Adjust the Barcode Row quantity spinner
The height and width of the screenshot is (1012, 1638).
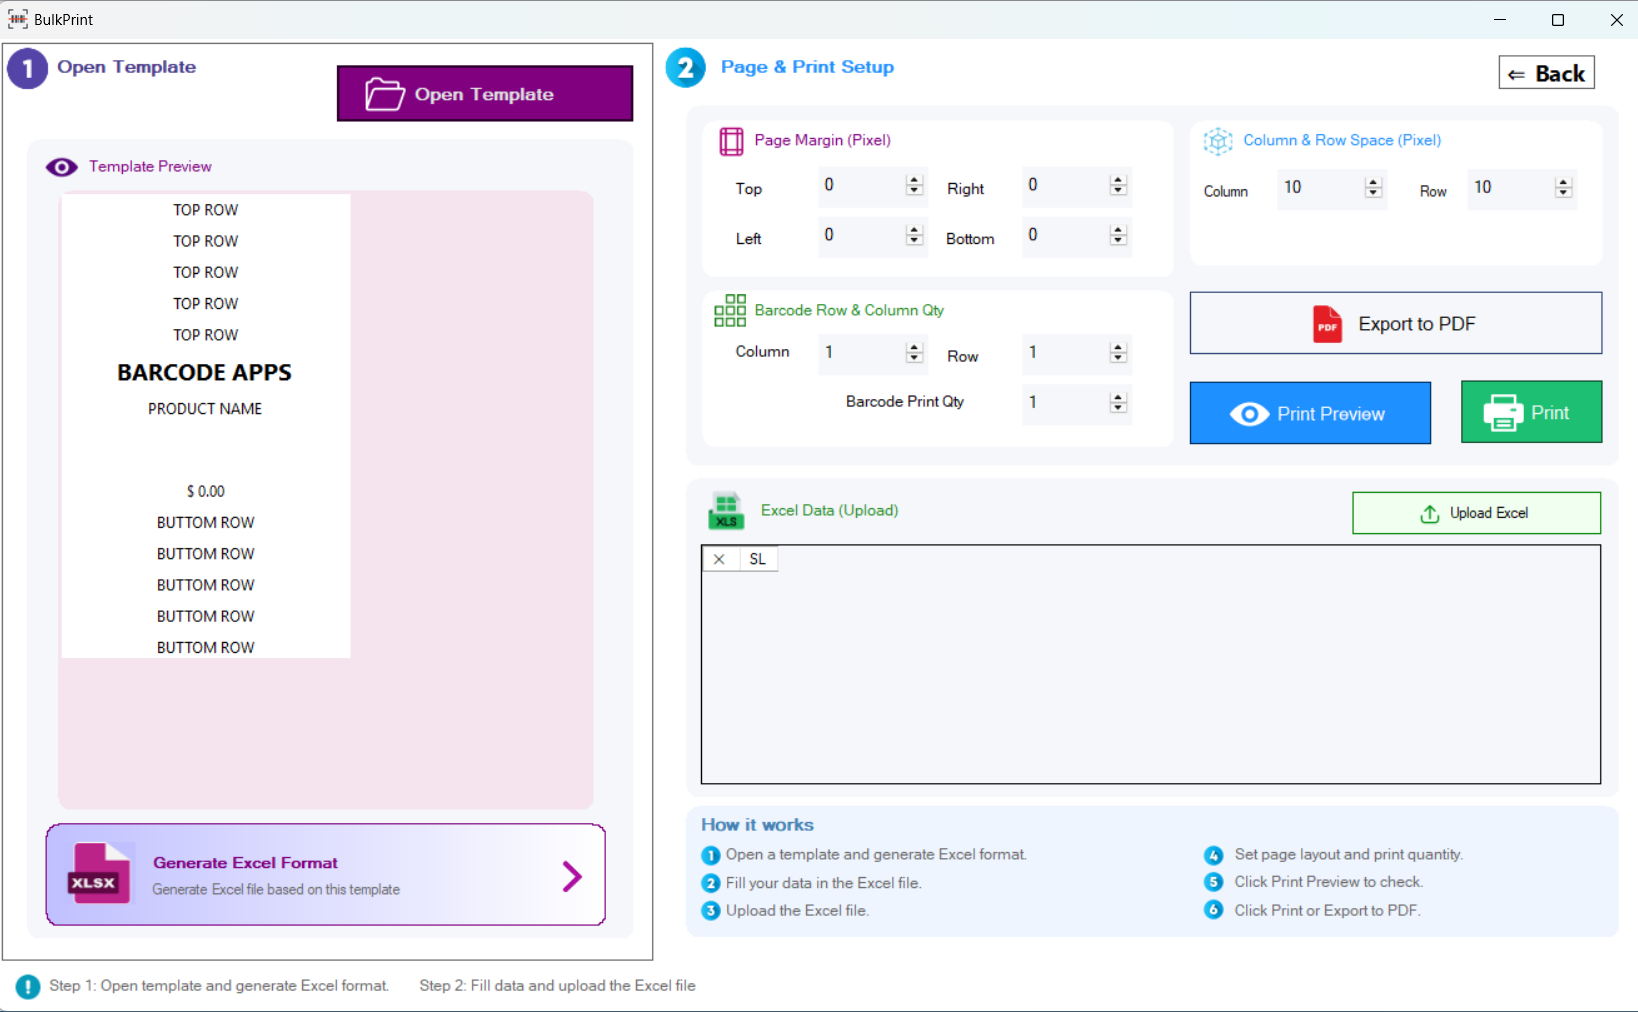coord(1118,352)
